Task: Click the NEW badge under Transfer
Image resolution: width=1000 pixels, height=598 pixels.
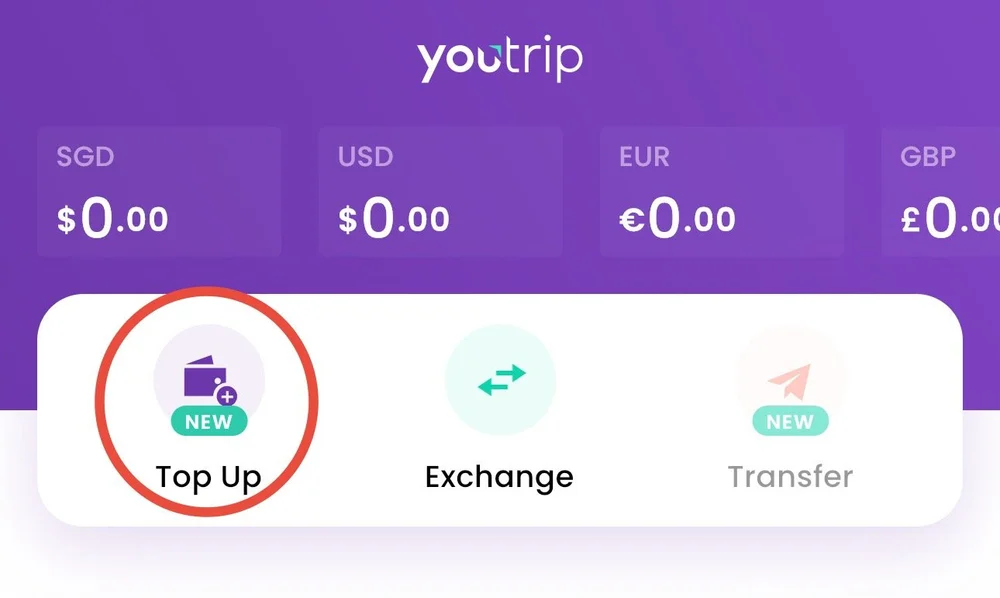Action: pyautogui.click(x=790, y=421)
